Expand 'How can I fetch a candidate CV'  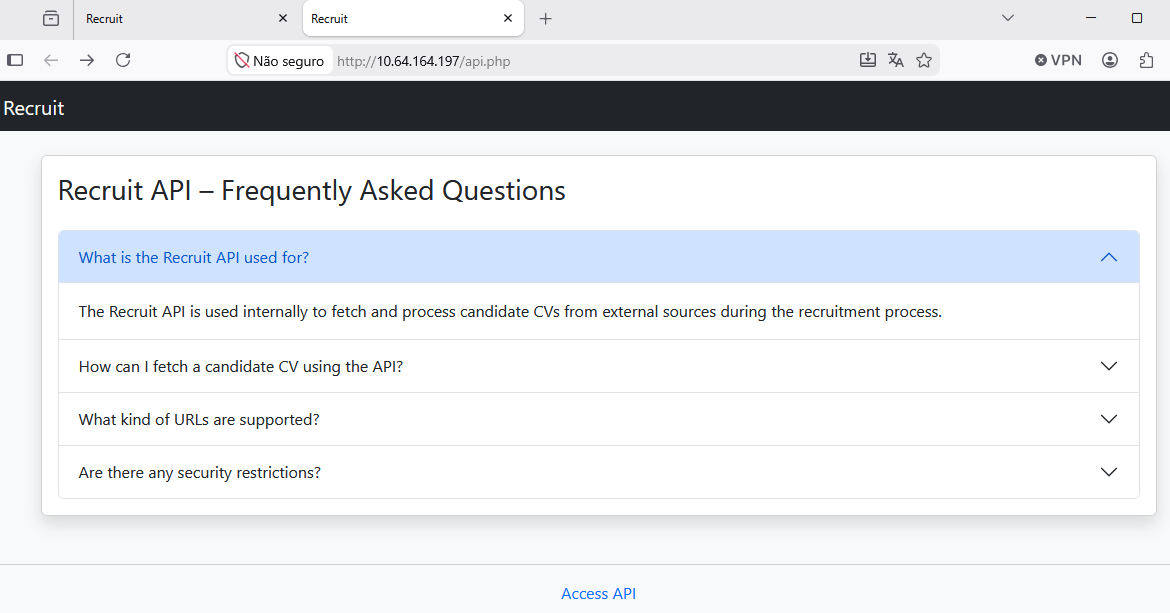point(598,366)
